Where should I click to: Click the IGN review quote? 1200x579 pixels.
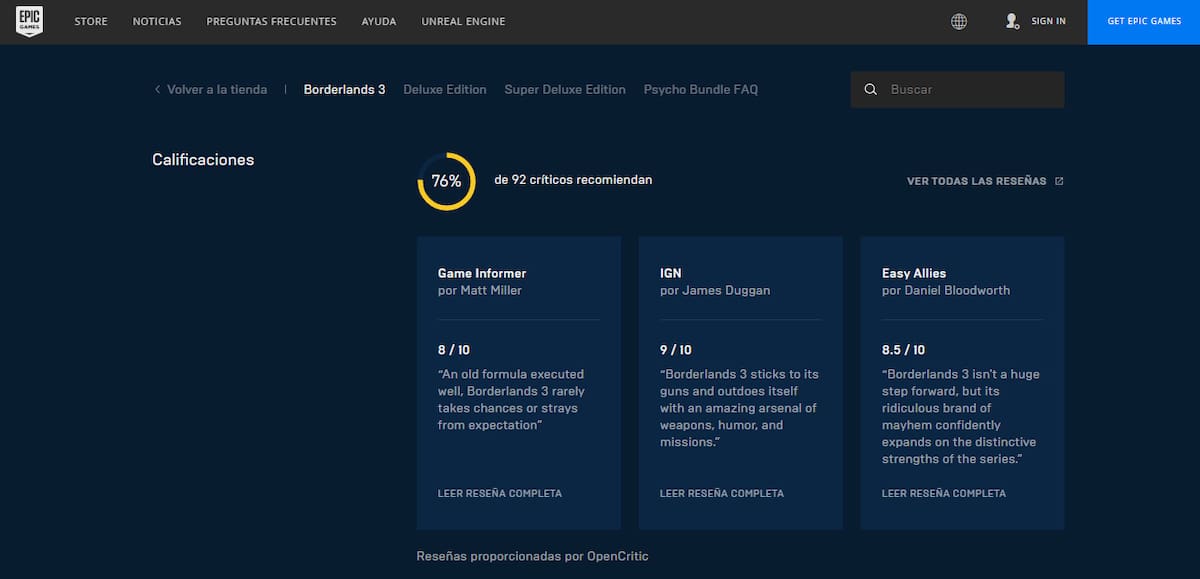[x=739, y=408]
